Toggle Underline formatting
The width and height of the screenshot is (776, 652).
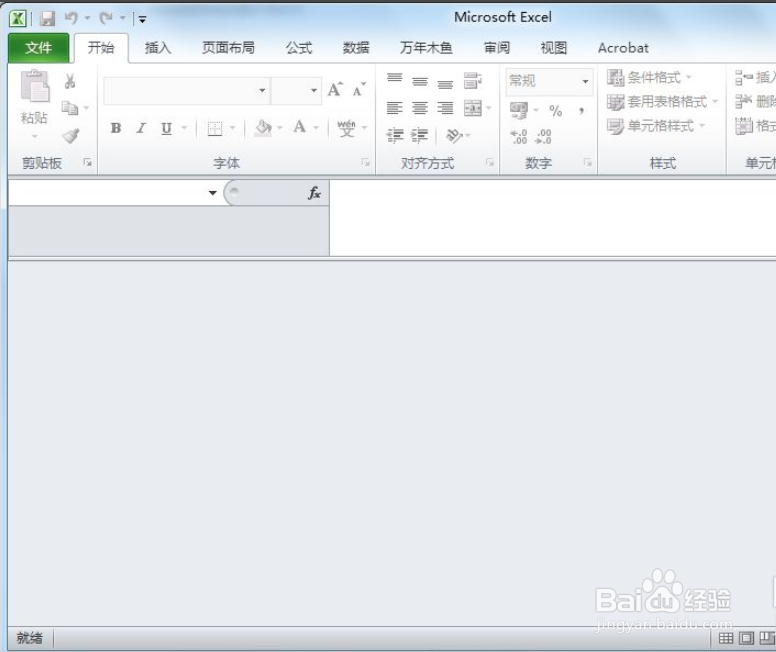click(x=167, y=128)
